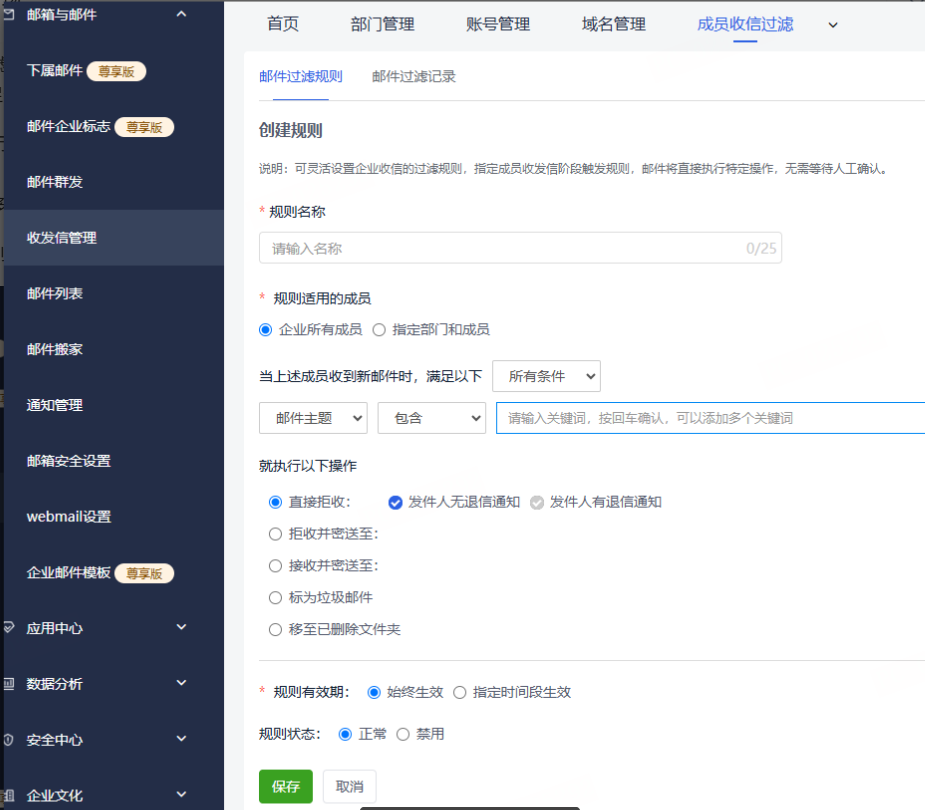Open the more-tabs dropdown arrow
Image resolution: width=925 pixels, height=810 pixels.
click(x=832, y=25)
